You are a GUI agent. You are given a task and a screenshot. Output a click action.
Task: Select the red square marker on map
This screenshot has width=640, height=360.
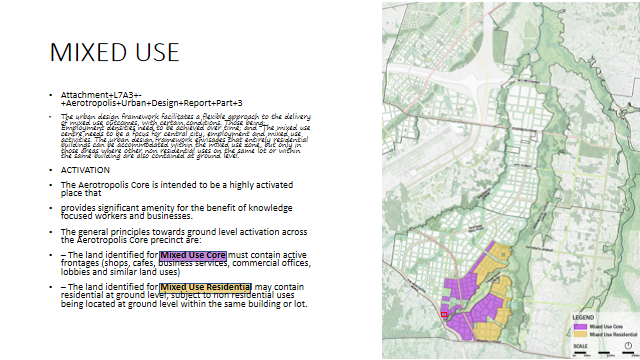444,314
